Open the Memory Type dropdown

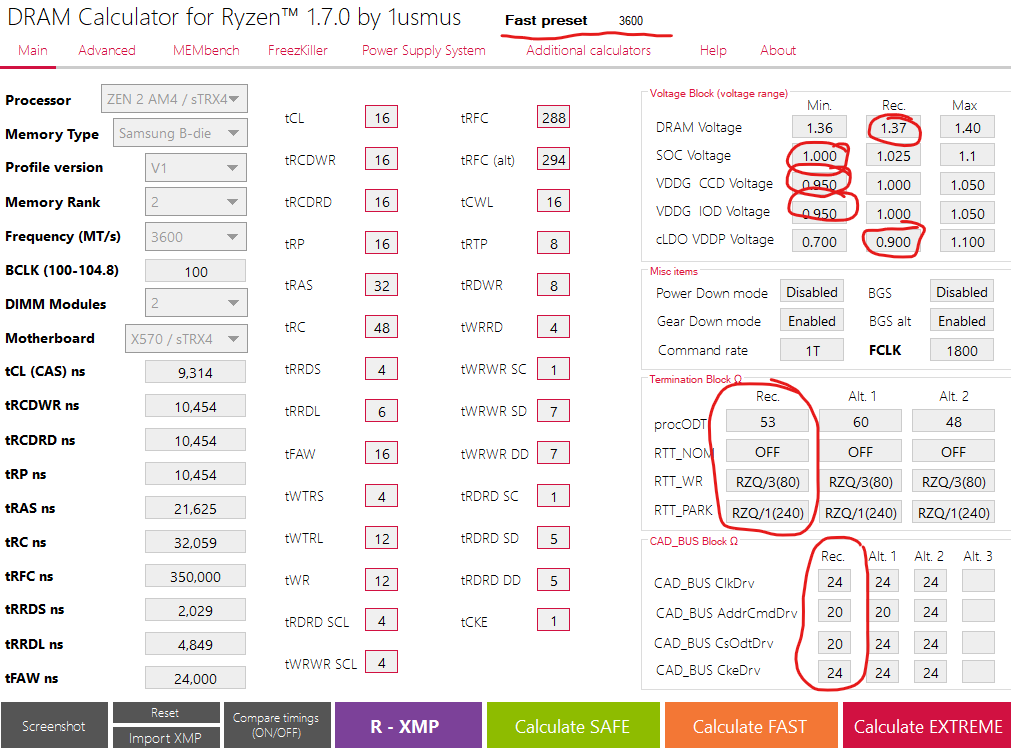(180, 133)
